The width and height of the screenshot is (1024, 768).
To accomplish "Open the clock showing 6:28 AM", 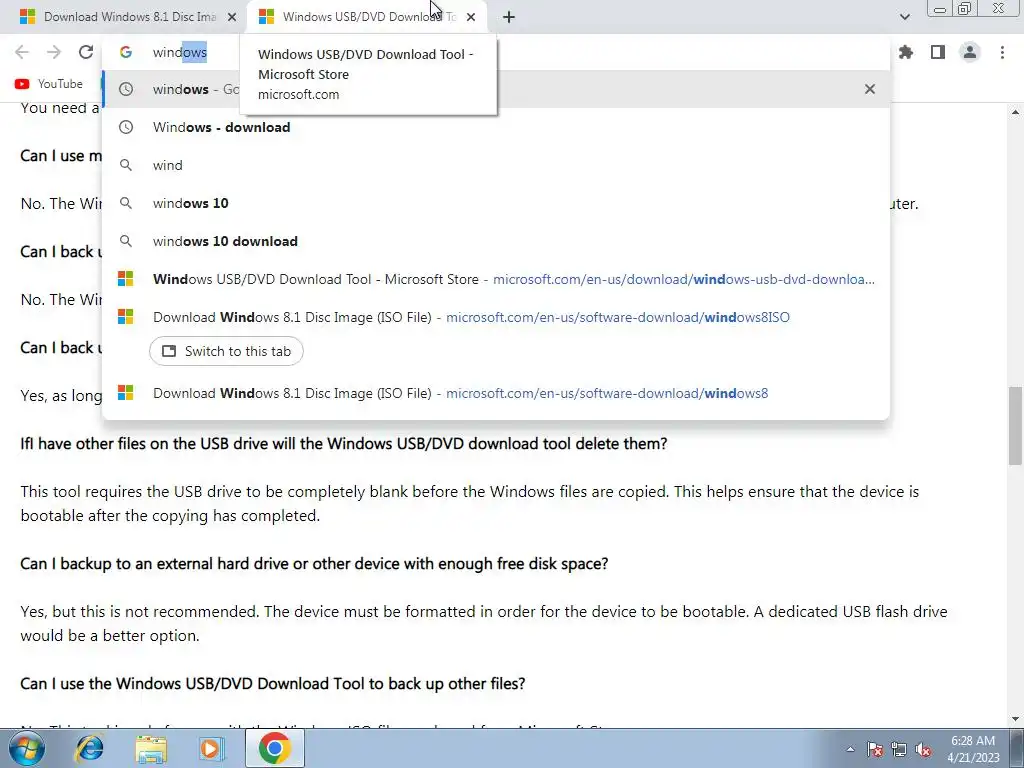I will tap(973, 749).
